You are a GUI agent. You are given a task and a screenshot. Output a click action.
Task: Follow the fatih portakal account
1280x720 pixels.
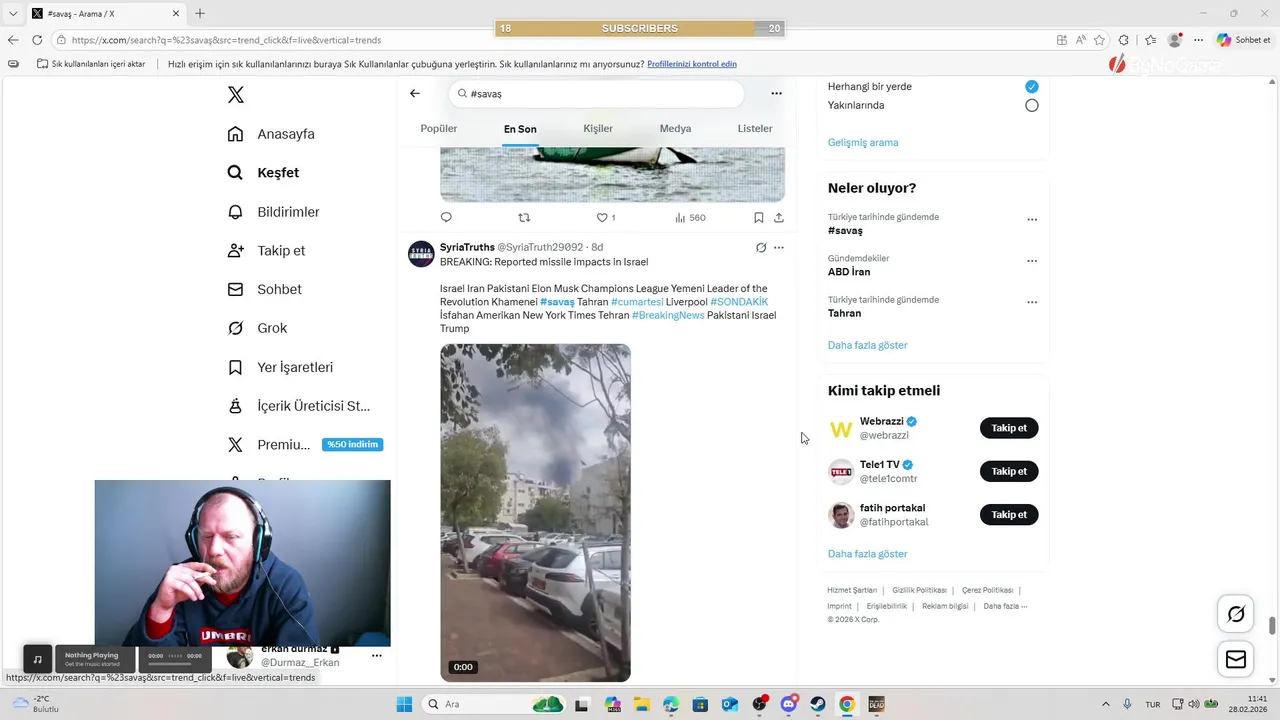pyautogui.click(x=1009, y=515)
